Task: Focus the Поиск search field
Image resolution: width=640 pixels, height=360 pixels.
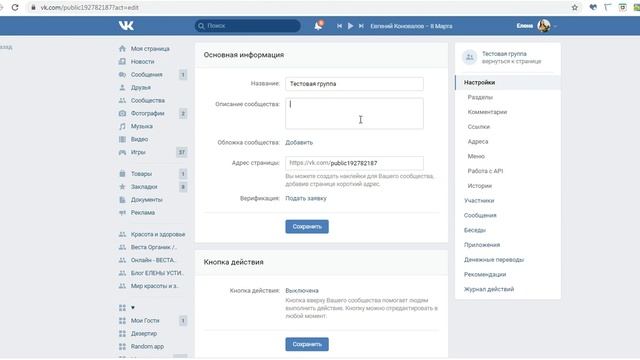Action: click(x=248, y=26)
